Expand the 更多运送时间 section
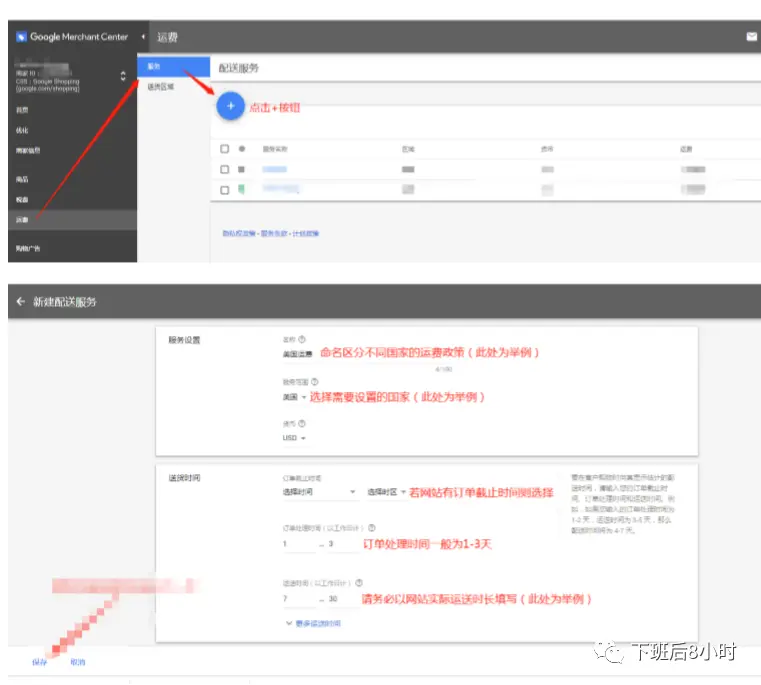 pyautogui.click(x=313, y=623)
